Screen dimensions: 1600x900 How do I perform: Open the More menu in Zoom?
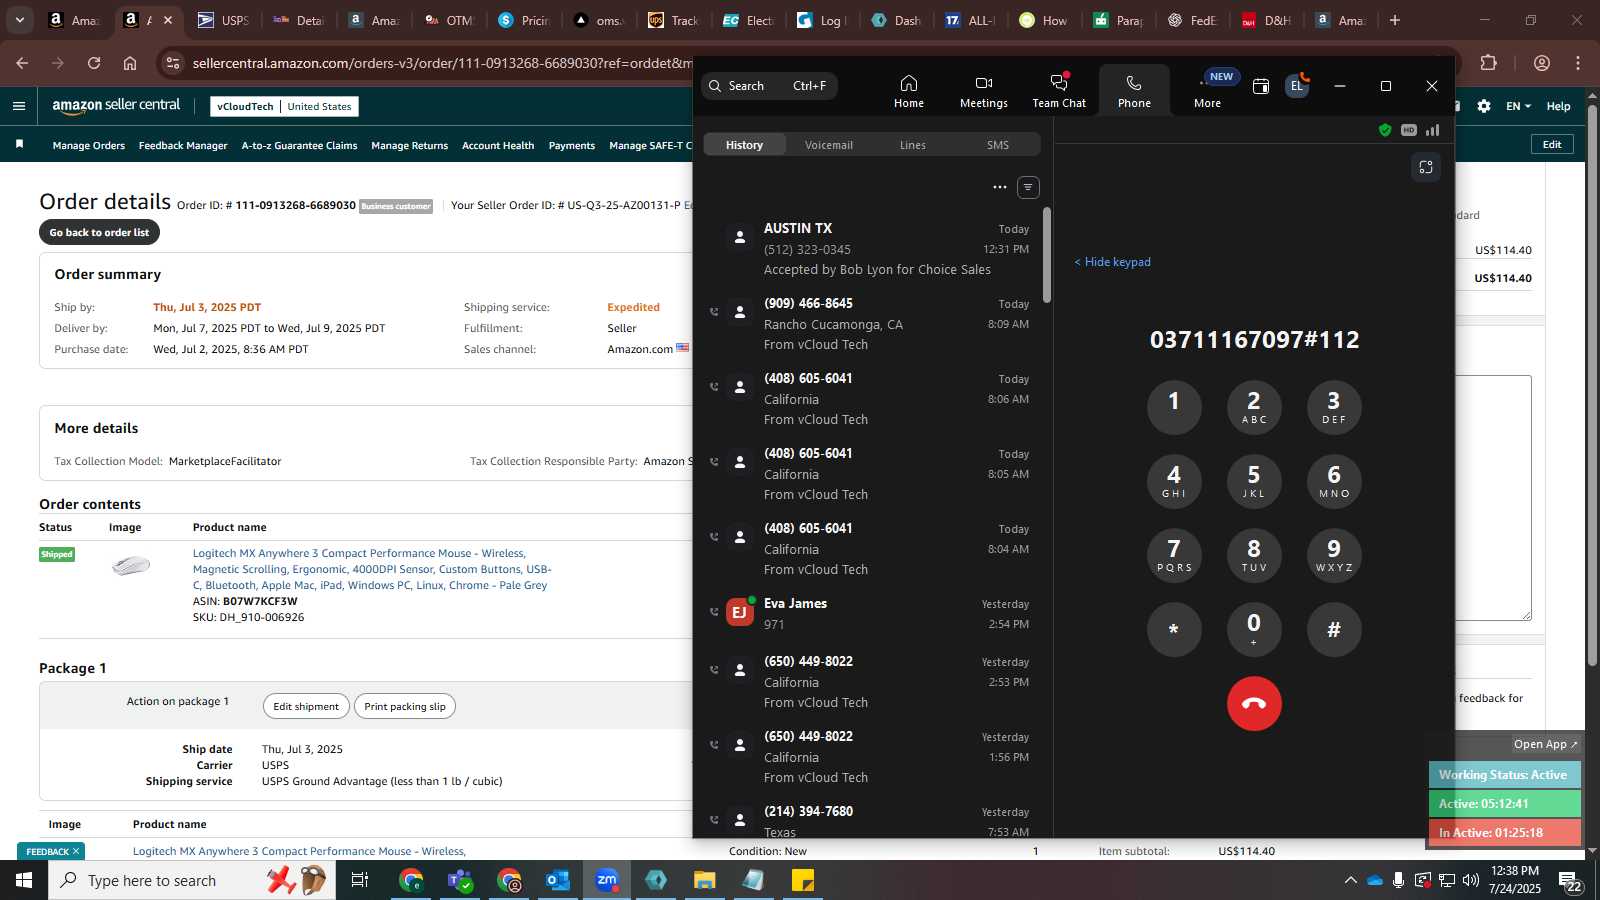1207,91
